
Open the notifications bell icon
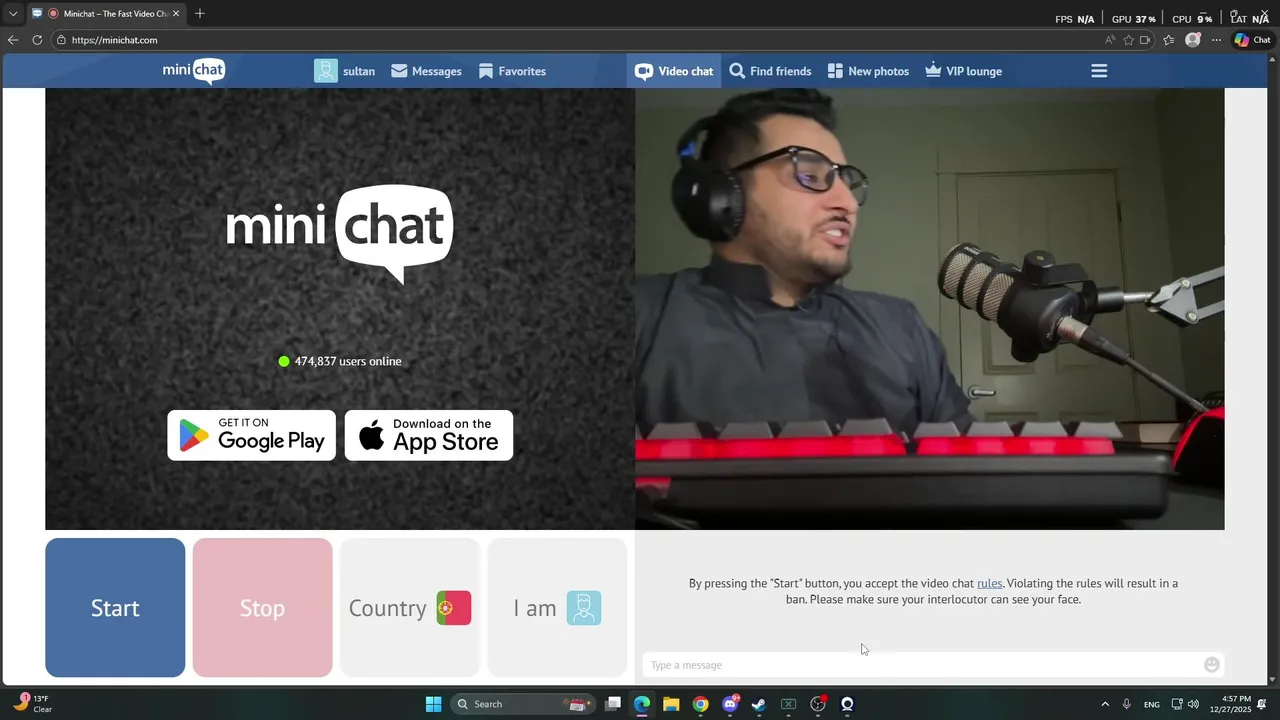[1262, 704]
